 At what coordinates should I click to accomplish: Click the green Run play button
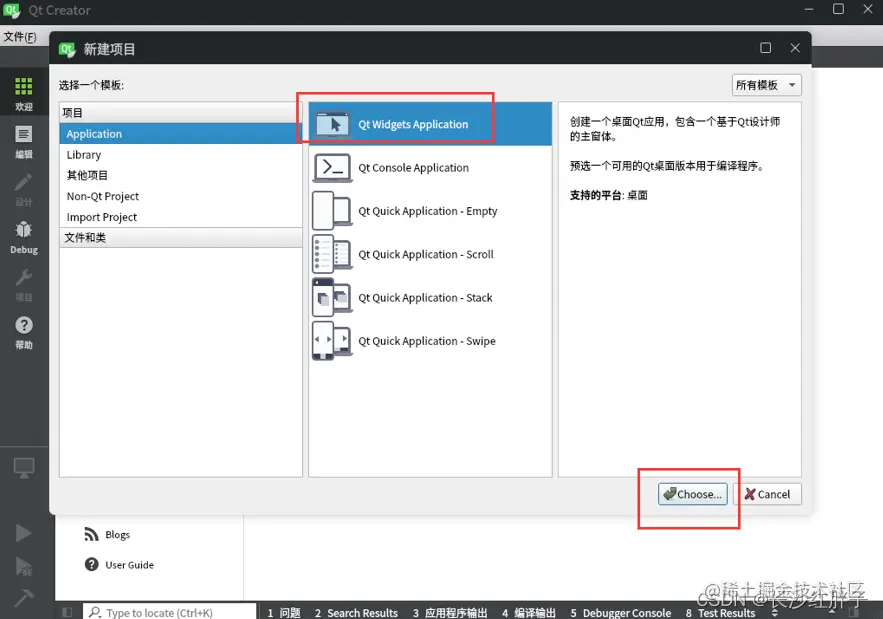(x=24, y=533)
